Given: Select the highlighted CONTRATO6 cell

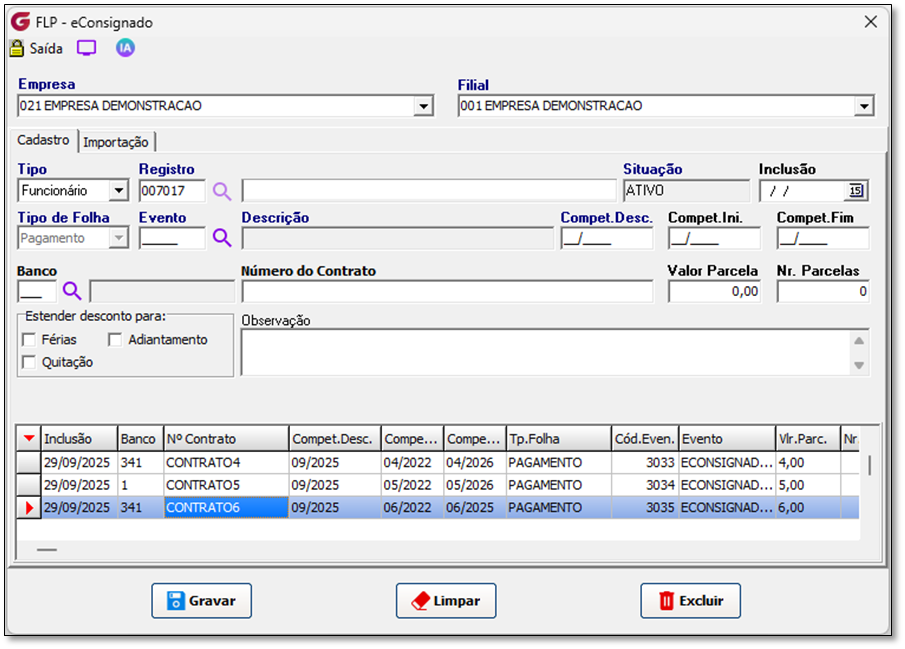Looking at the screenshot, I should click(226, 508).
